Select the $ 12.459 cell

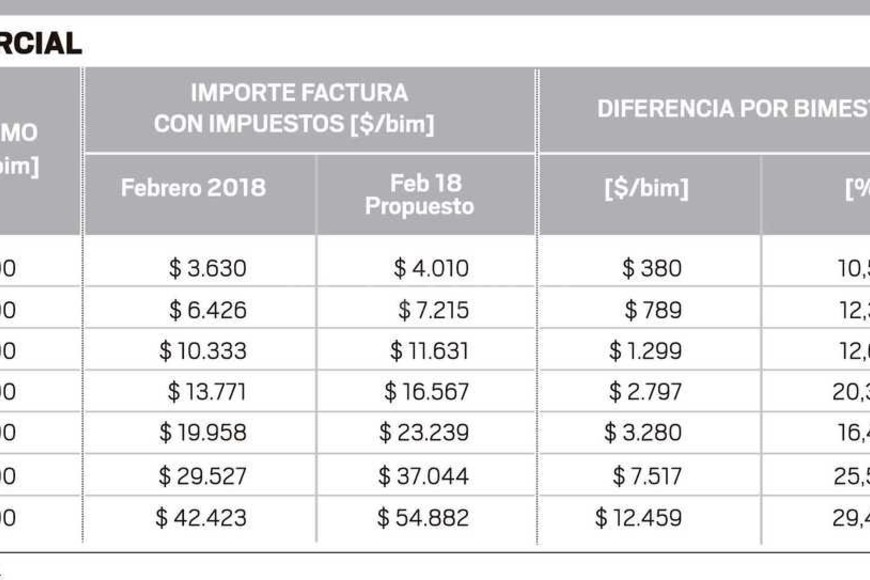click(x=638, y=518)
